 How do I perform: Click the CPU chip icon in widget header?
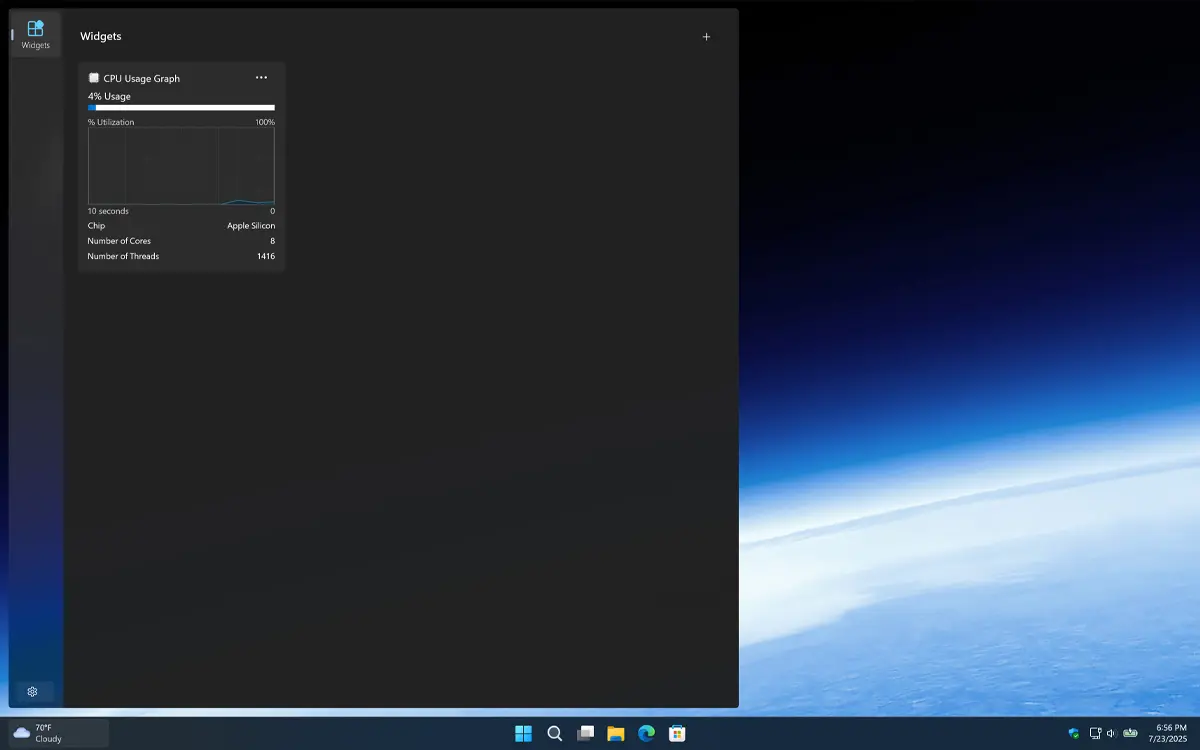93,78
